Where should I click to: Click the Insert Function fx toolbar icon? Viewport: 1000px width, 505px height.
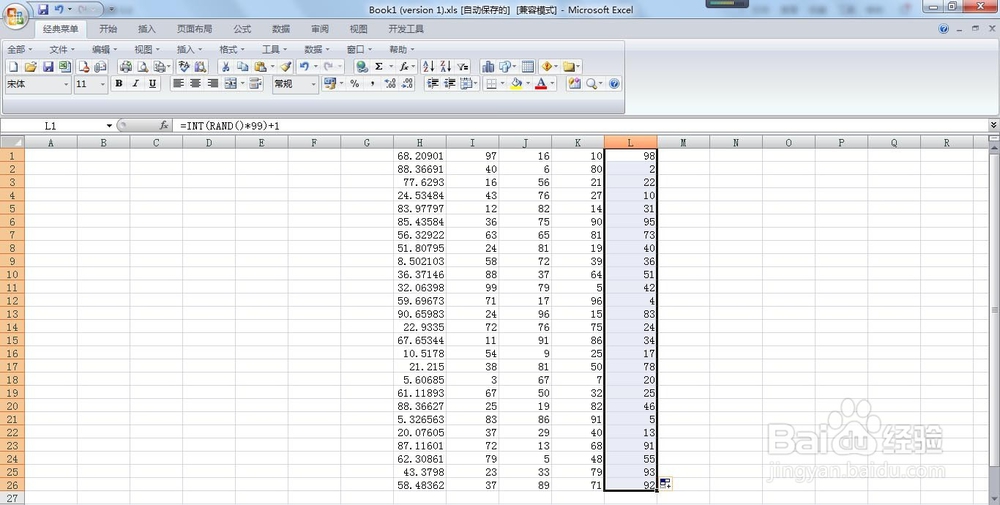point(404,66)
